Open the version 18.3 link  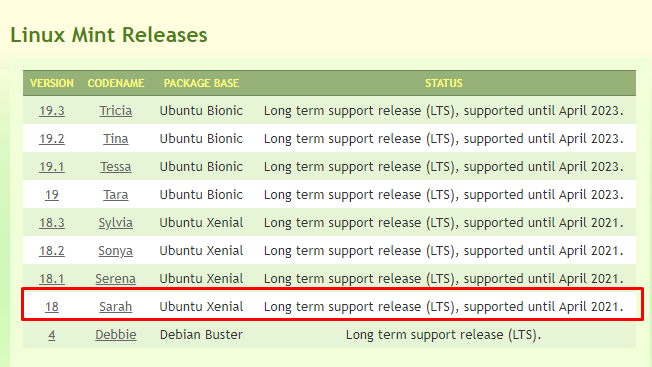click(52, 223)
